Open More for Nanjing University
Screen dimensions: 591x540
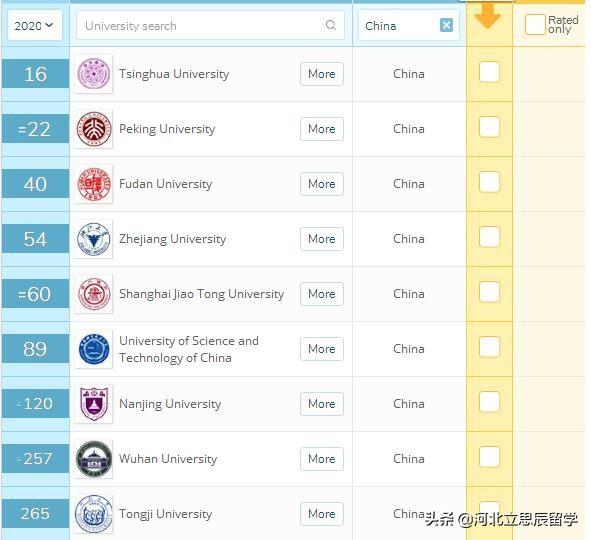[x=322, y=404]
